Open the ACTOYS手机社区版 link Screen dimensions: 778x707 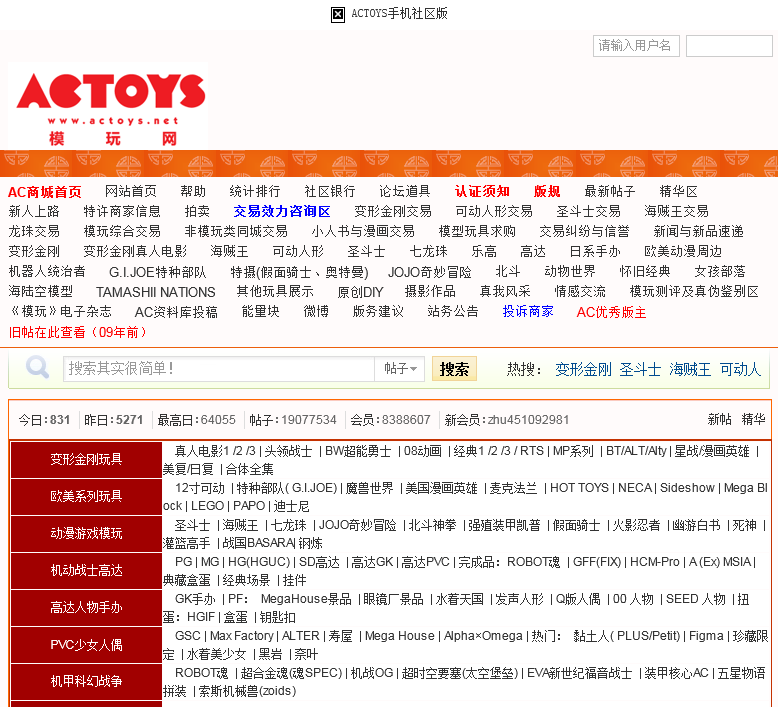point(399,13)
